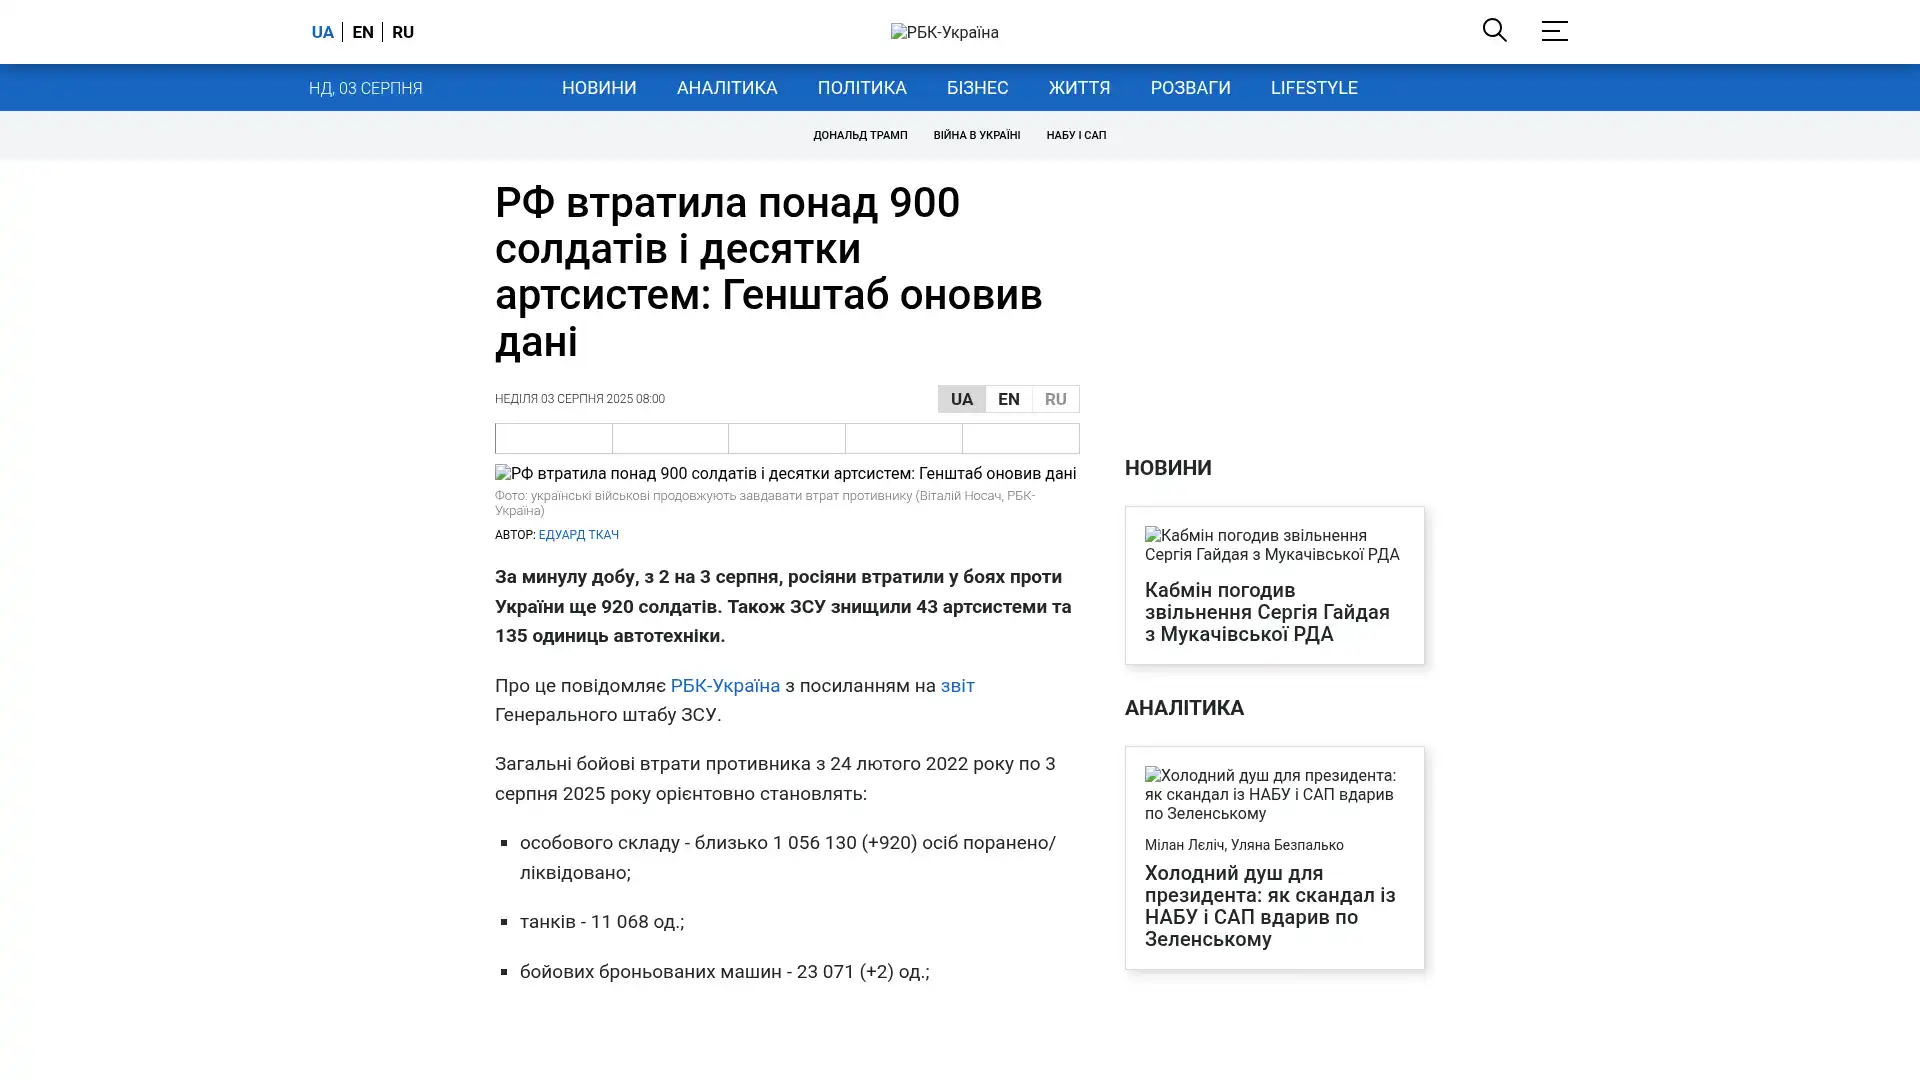Open the НАБУ І САП topic tag
The image size is (1920, 1080).
tap(1075, 135)
